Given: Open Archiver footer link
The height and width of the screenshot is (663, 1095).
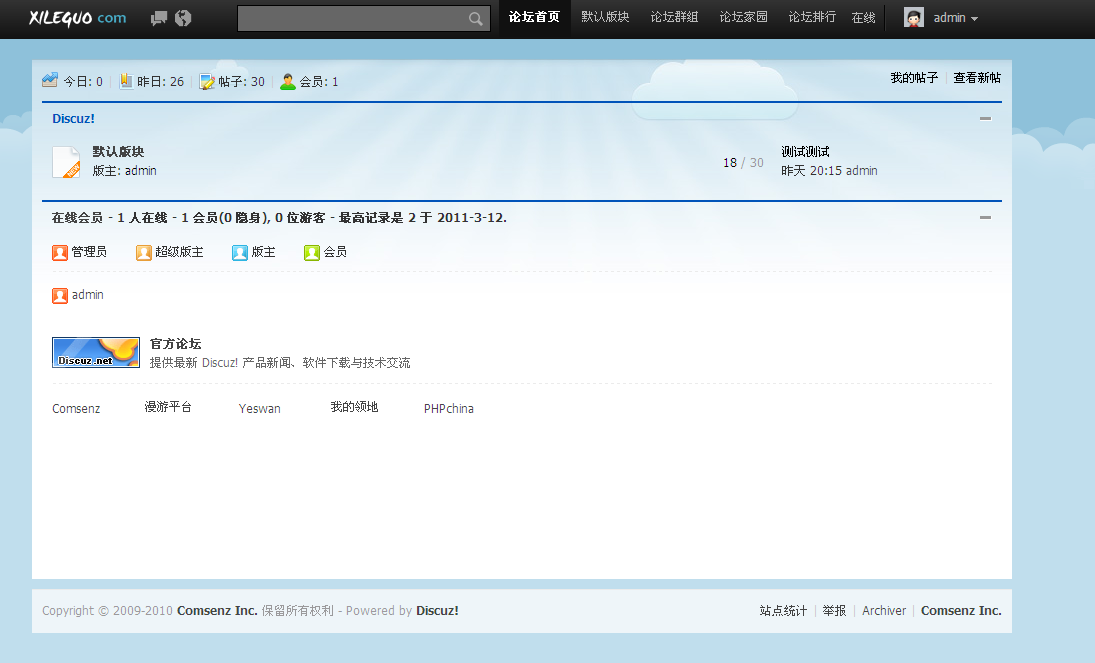Looking at the screenshot, I should [x=883, y=611].
